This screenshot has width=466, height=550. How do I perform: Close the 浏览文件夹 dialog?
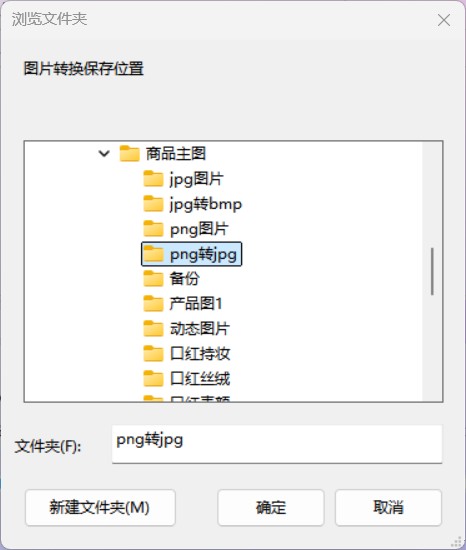tap(444, 20)
